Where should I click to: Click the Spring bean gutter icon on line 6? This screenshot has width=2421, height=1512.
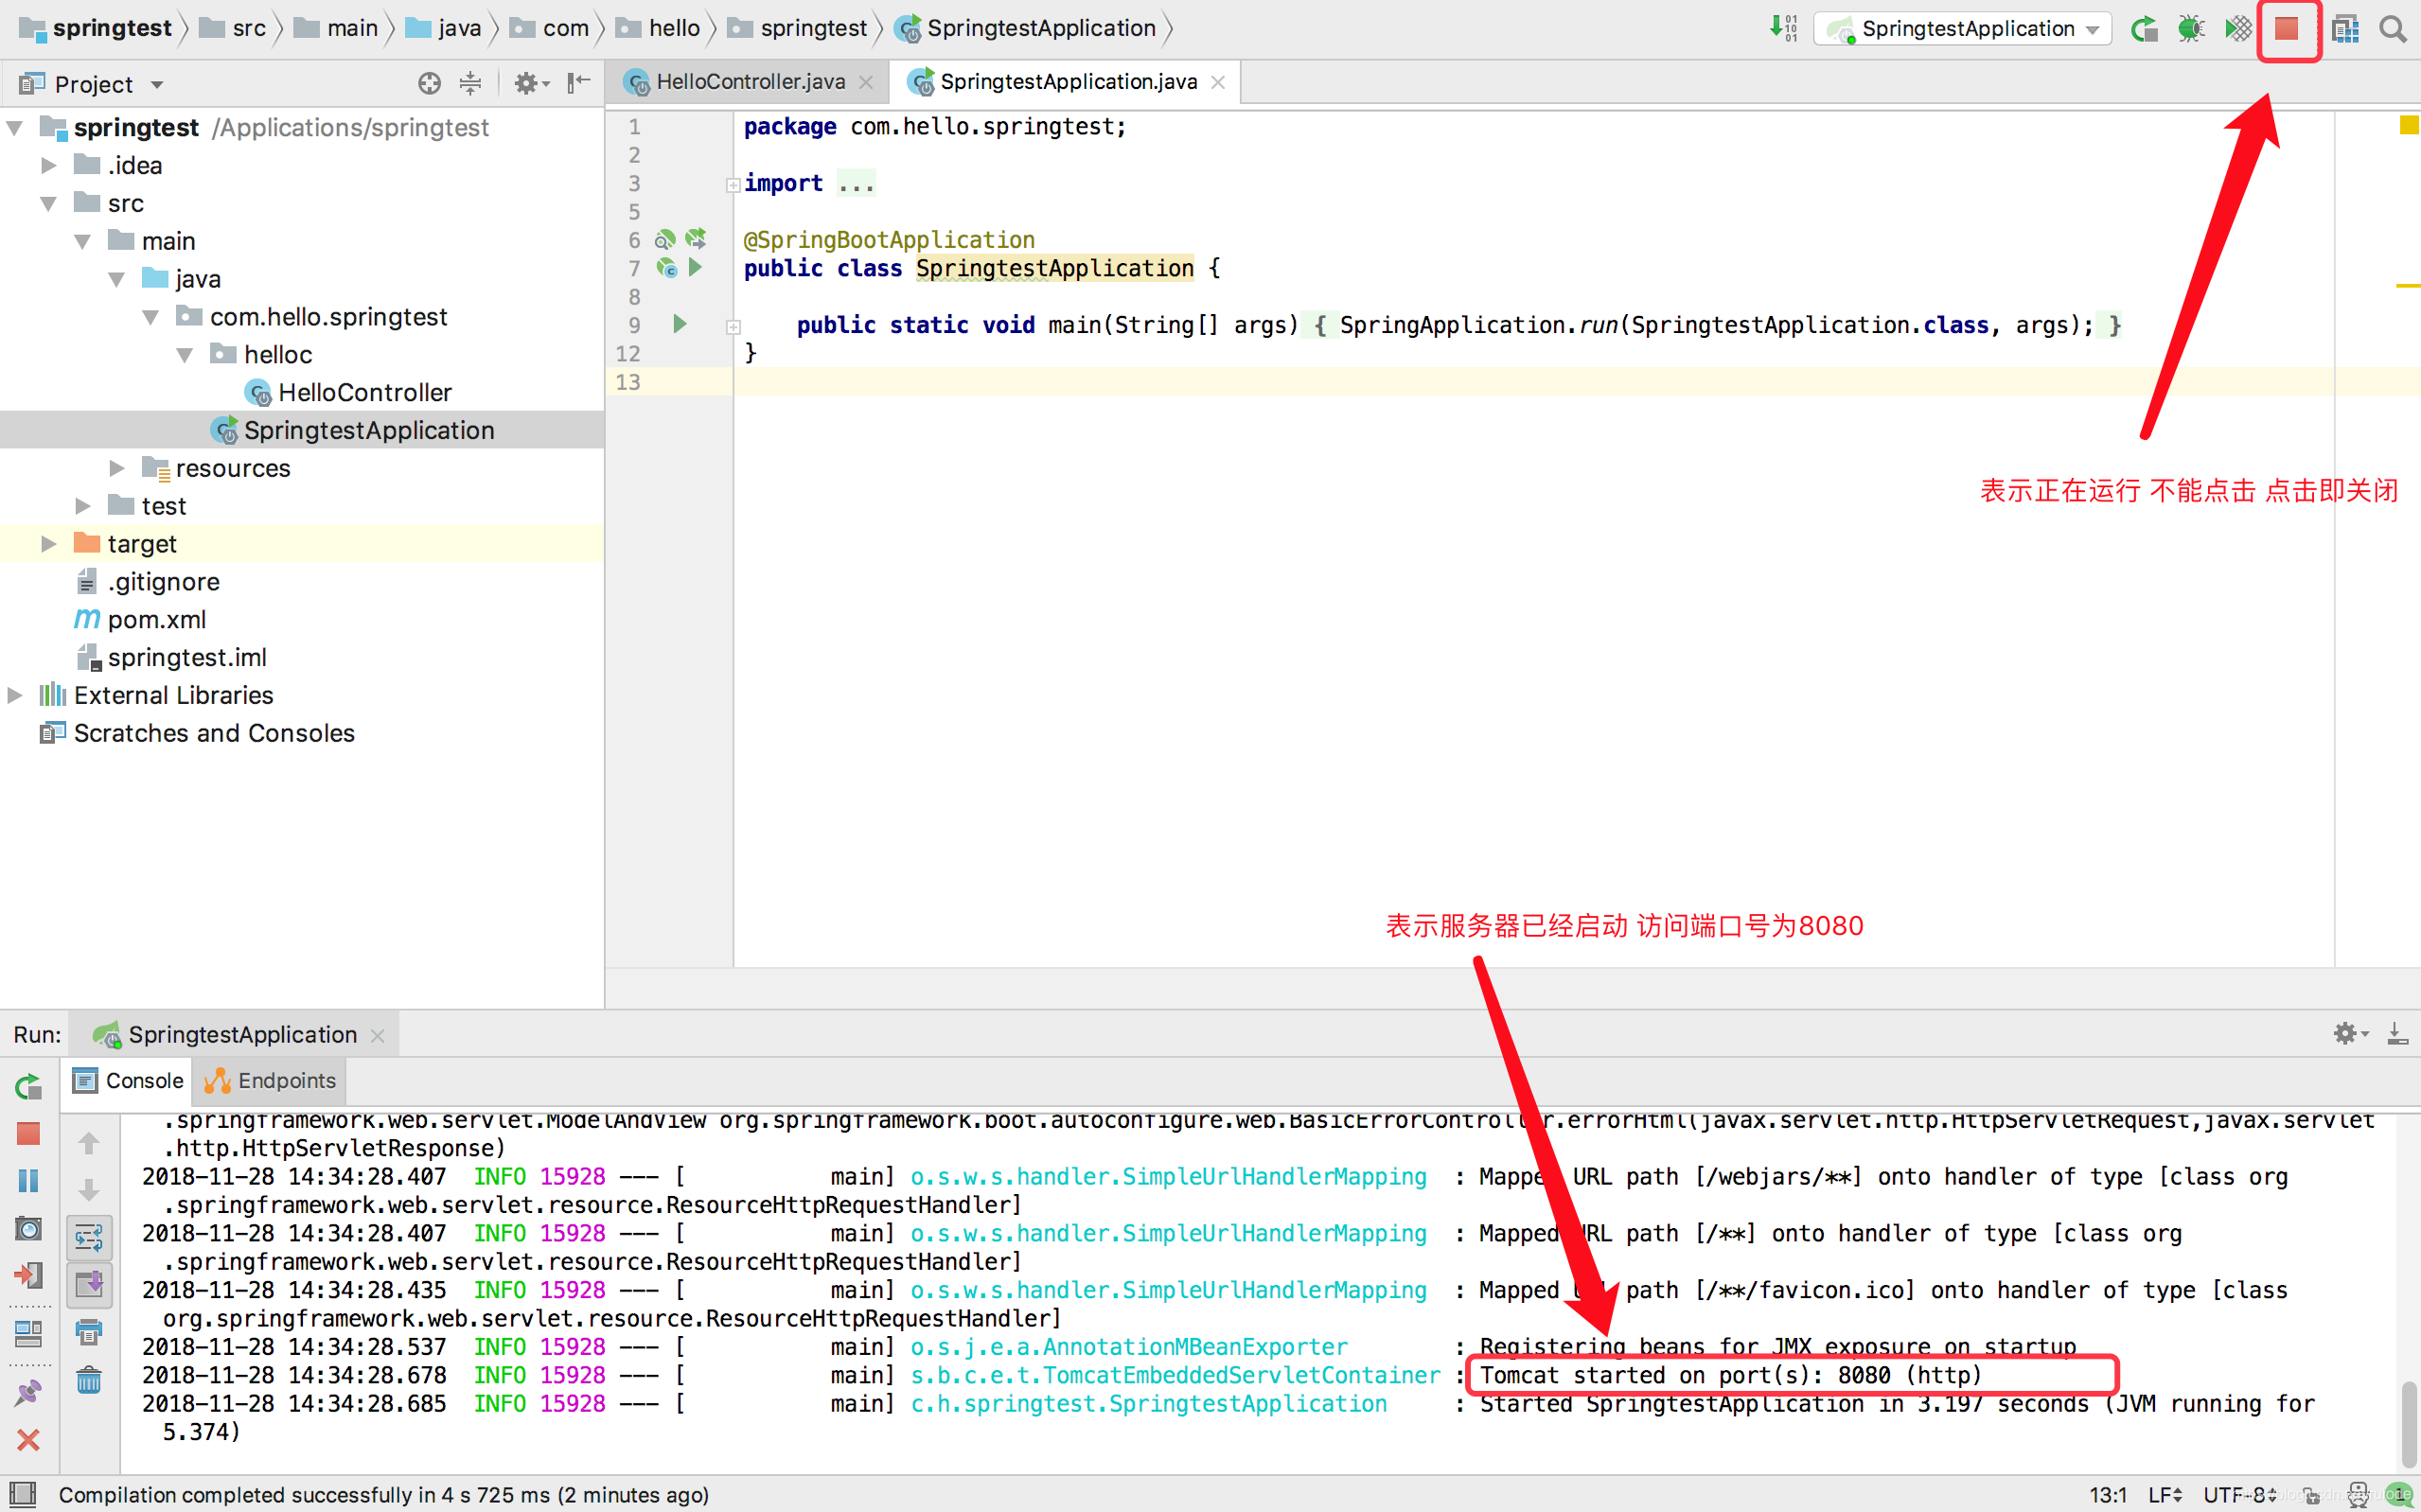click(665, 240)
